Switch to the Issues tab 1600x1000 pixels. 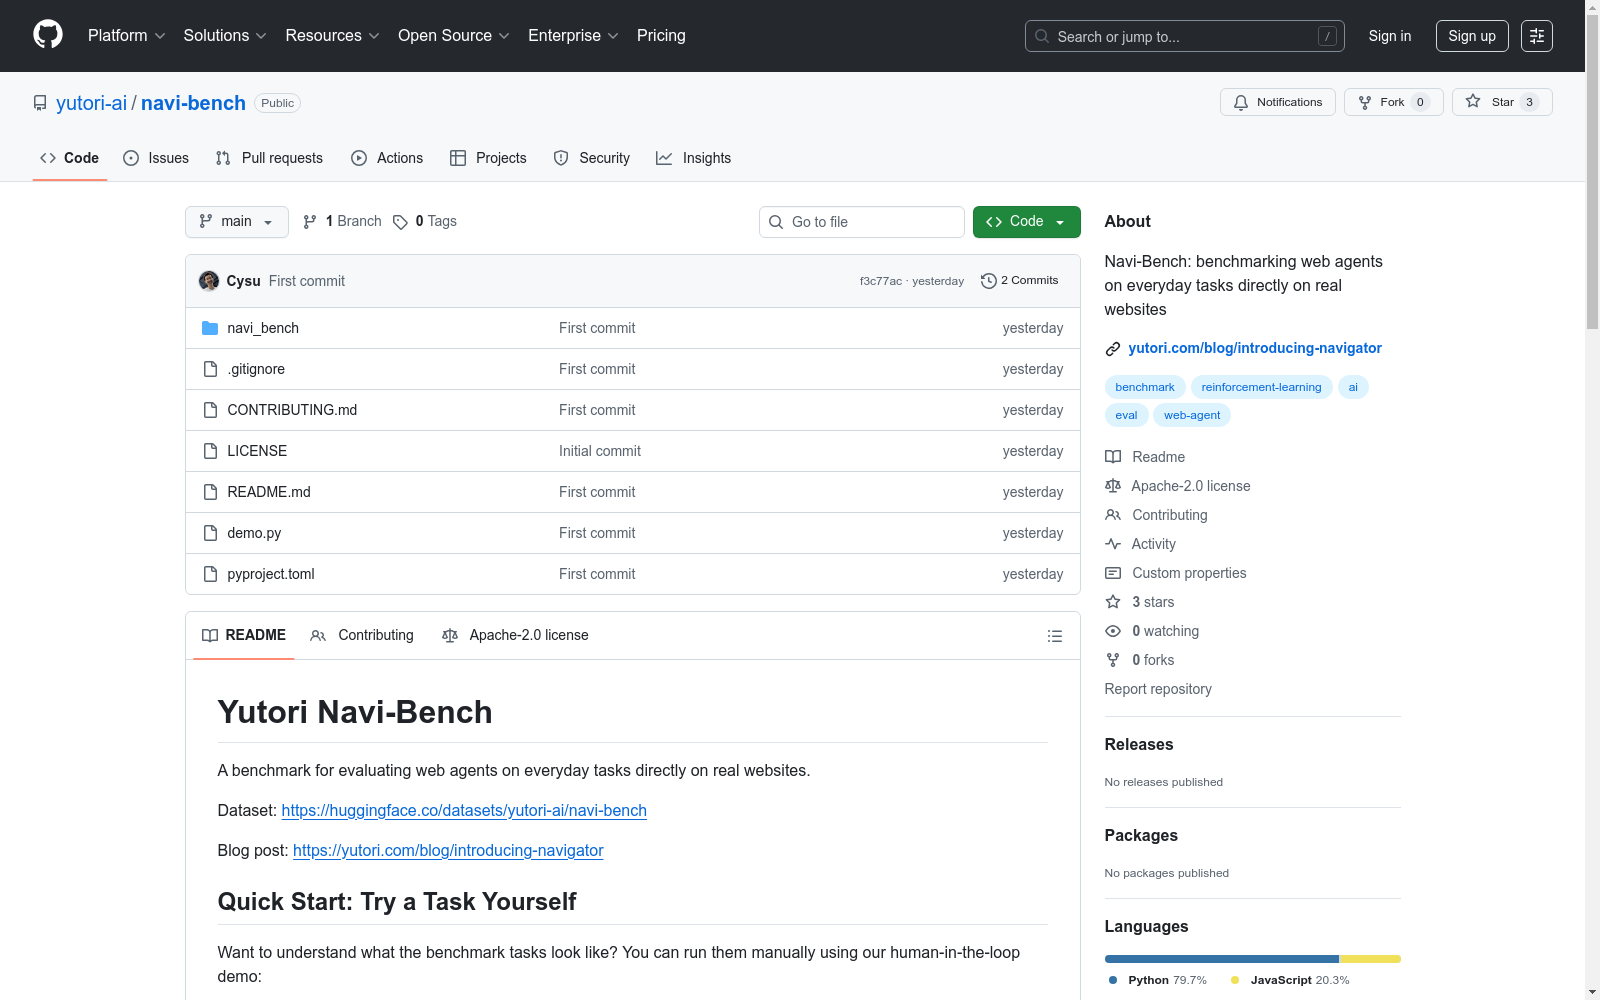tap(156, 158)
